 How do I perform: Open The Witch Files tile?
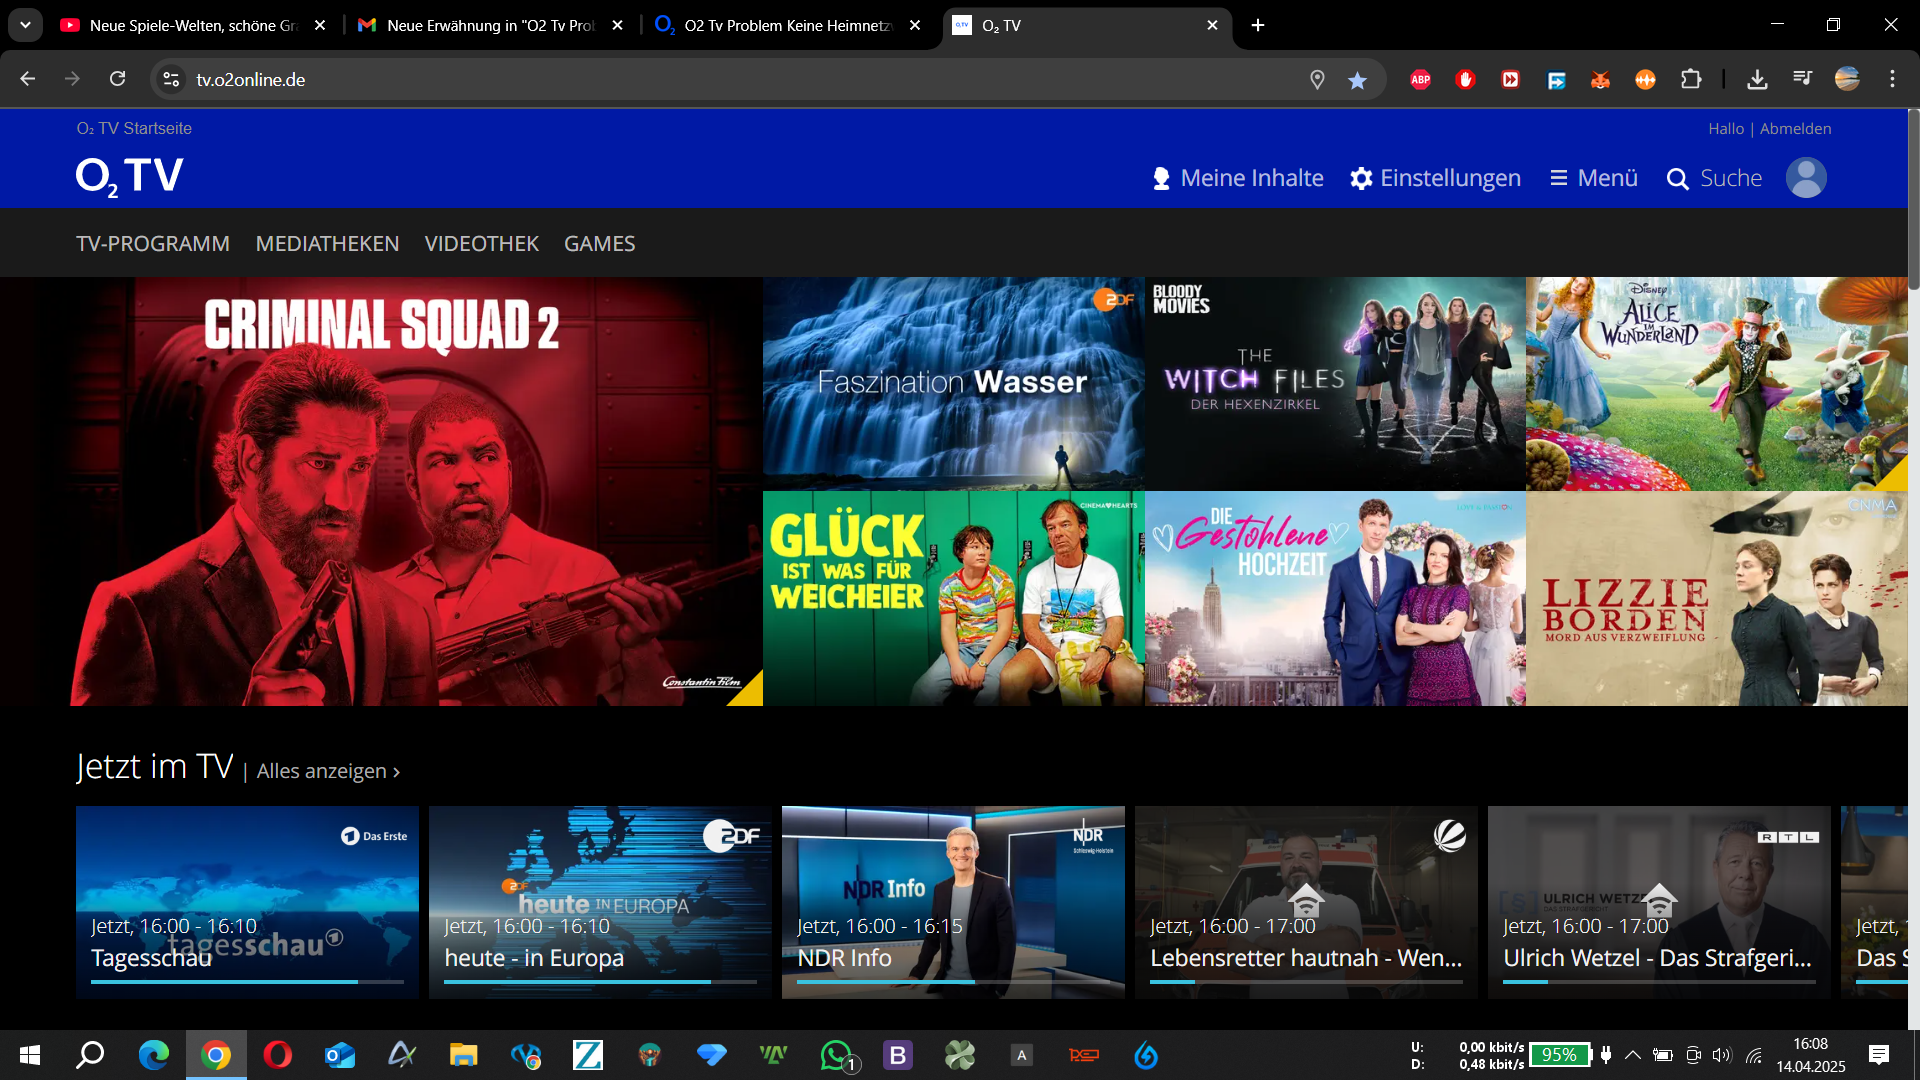click(1335, 383)
